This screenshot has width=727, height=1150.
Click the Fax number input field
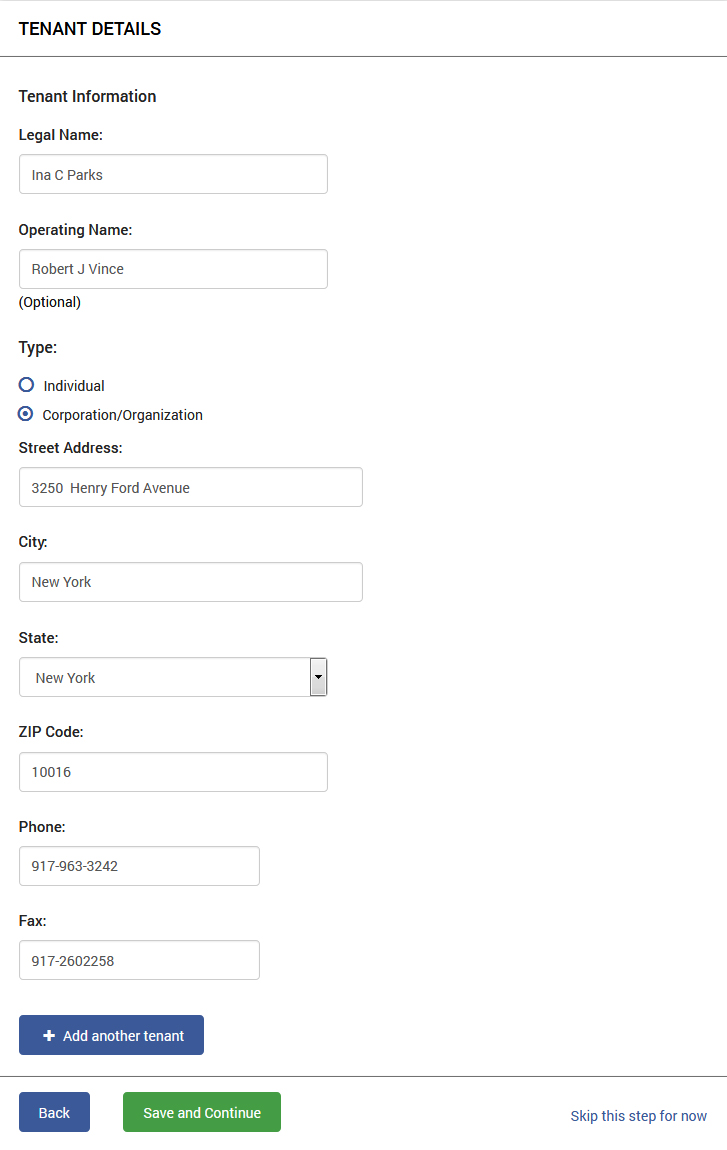139,960
